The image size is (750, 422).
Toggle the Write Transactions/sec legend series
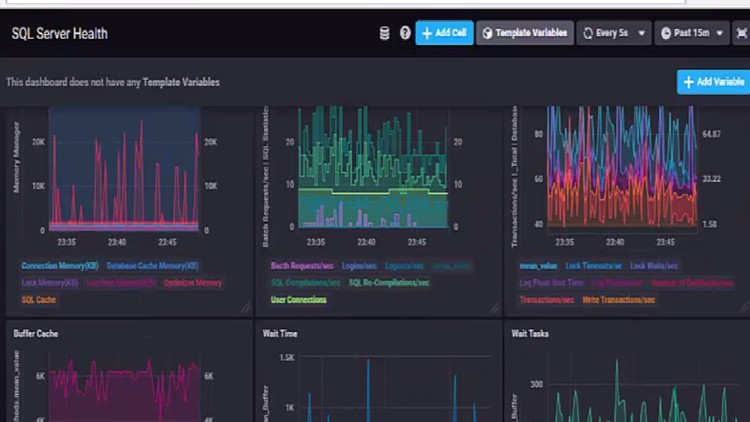pyautogui.click(x=618, y=300)
